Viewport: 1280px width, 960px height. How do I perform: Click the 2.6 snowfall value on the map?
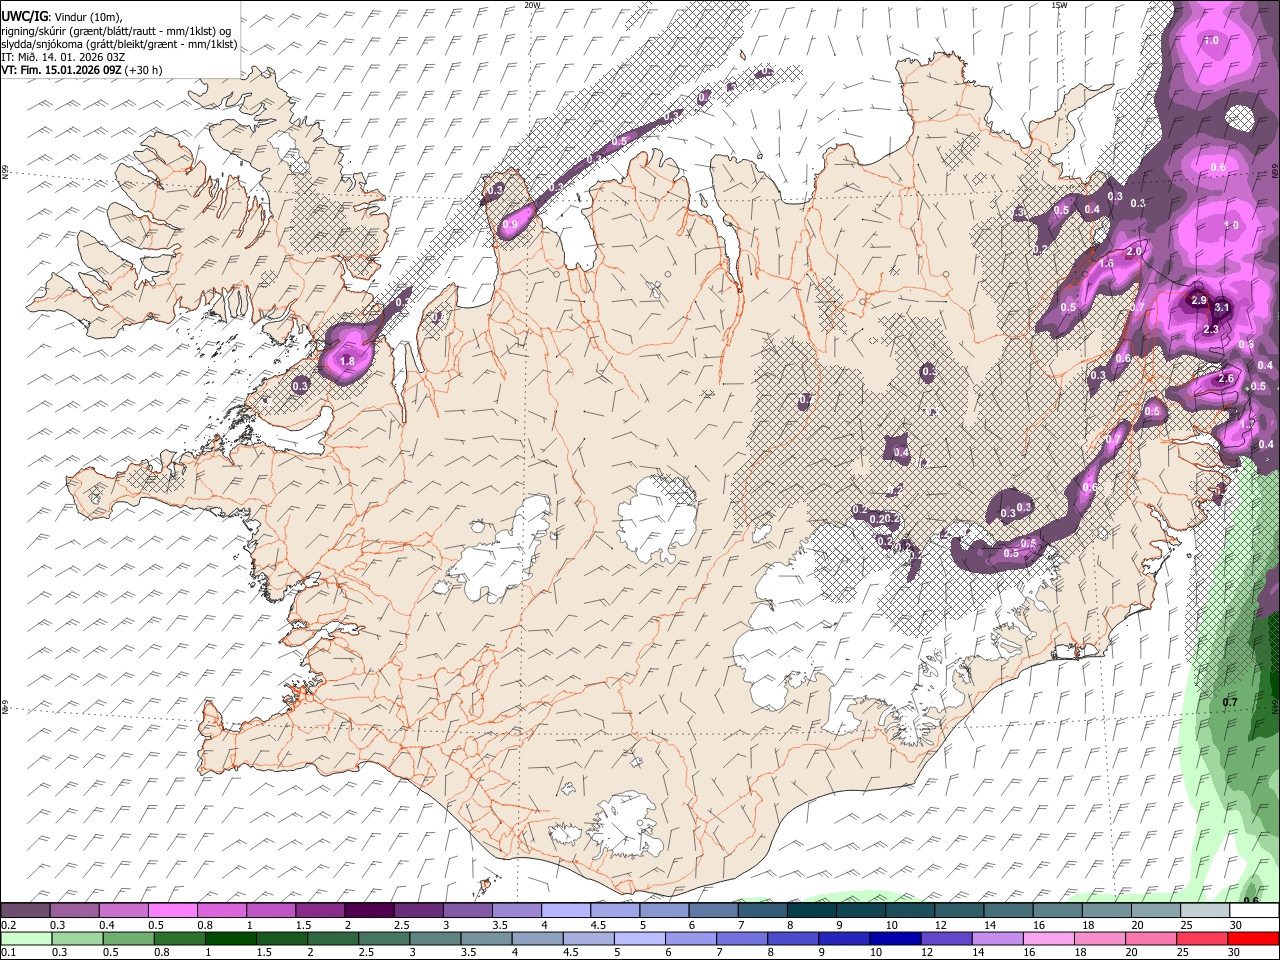tap(1226, 378)
